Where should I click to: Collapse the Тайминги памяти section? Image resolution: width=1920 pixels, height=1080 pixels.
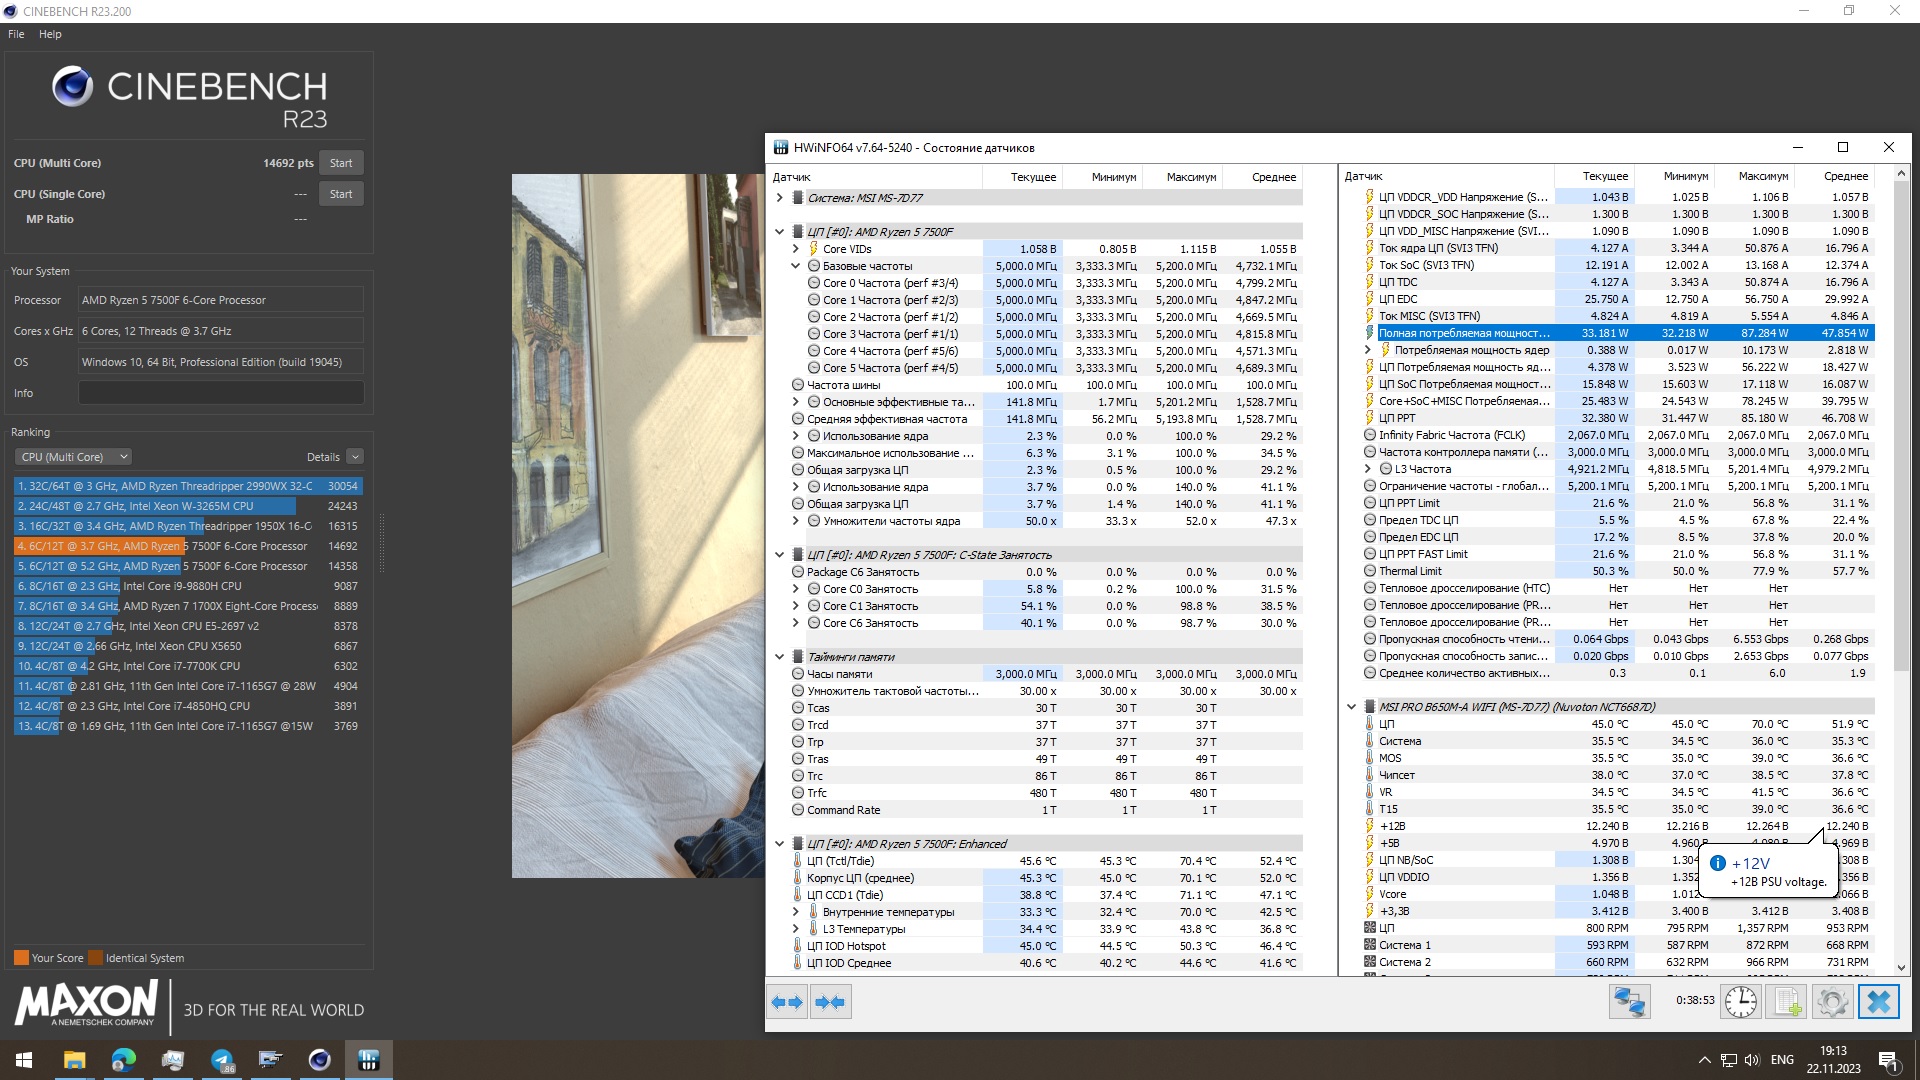pyautogui.click(x=780, y=657)
